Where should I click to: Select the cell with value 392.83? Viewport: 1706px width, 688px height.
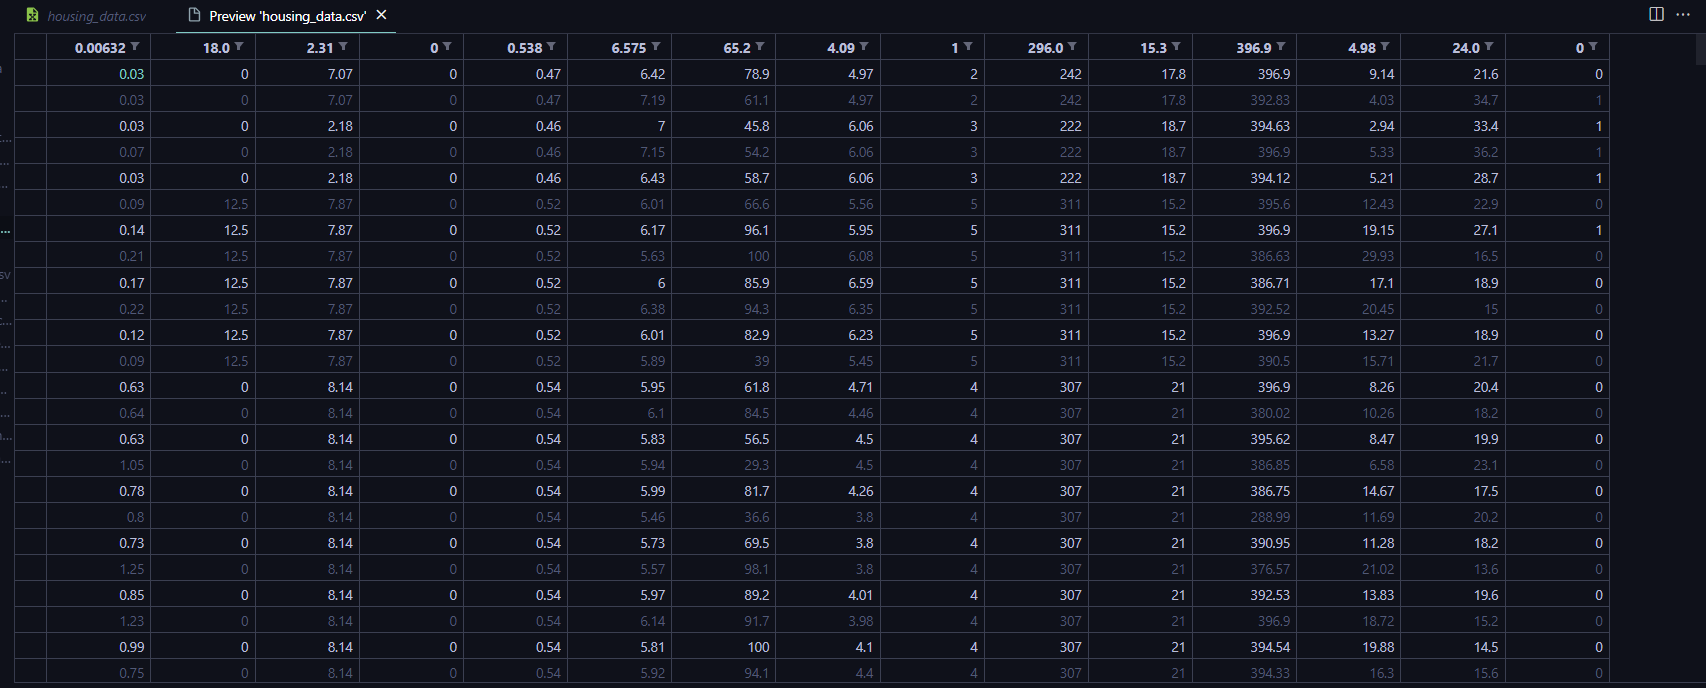[1244, 100]
